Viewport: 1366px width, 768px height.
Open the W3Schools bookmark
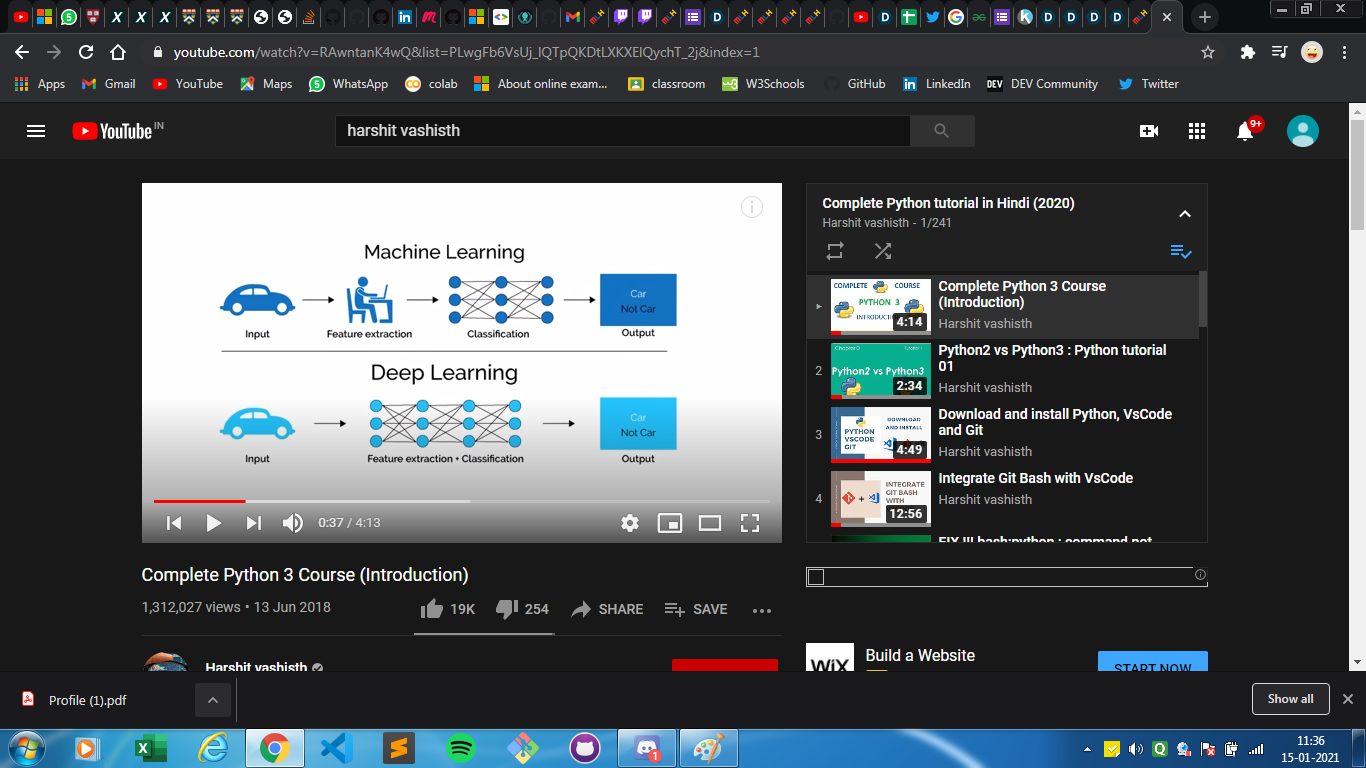coord(764,84)
